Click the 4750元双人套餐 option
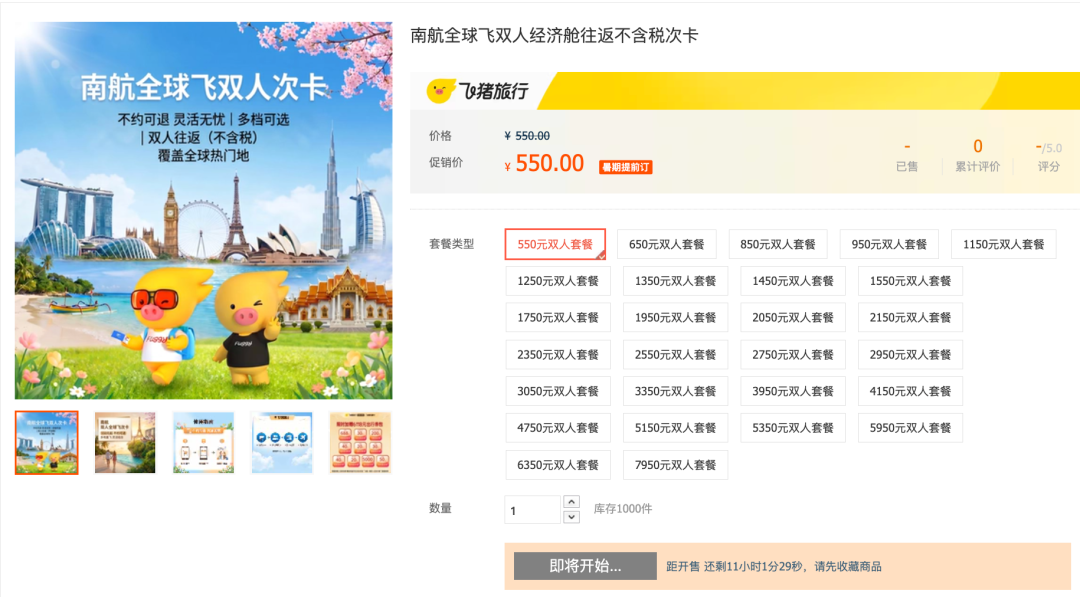 [558, 428]
